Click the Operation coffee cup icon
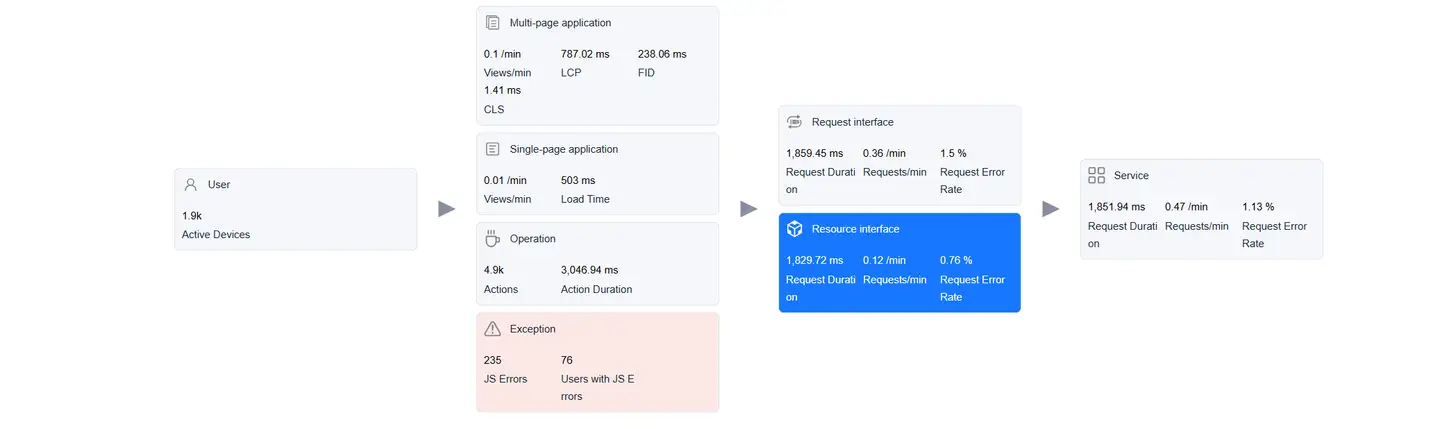The width and height of the screenshot is (1440, 429). point(492,239)
